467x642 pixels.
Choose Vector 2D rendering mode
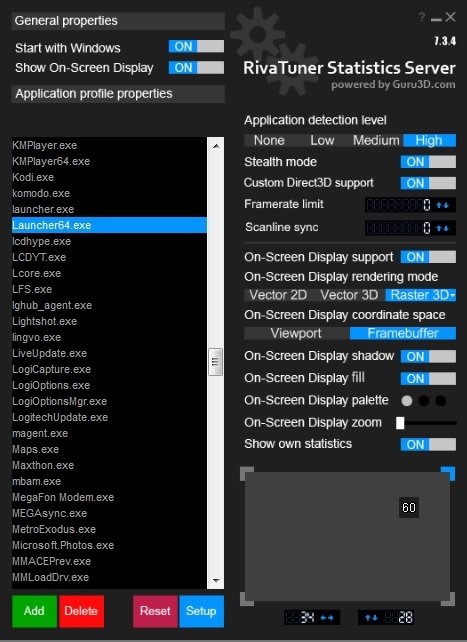278,295
